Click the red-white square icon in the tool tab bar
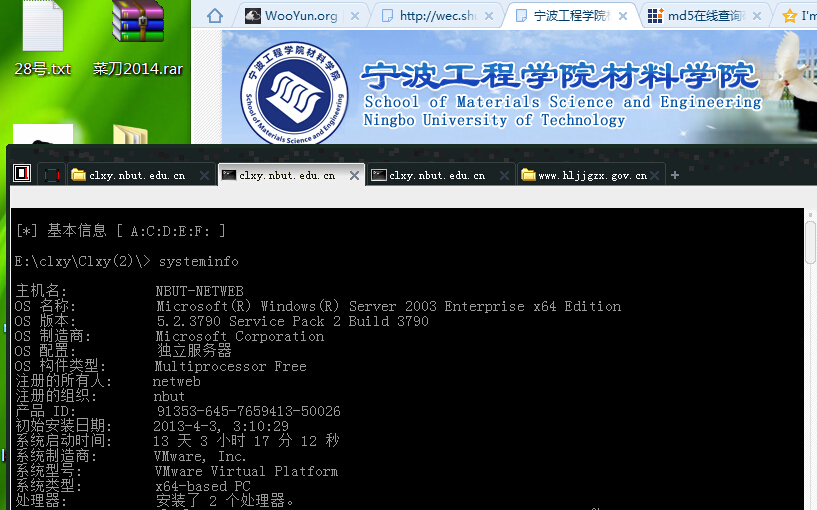Viewport: 817px width, 510px height. pyautogui.click(x=22, y=173)
